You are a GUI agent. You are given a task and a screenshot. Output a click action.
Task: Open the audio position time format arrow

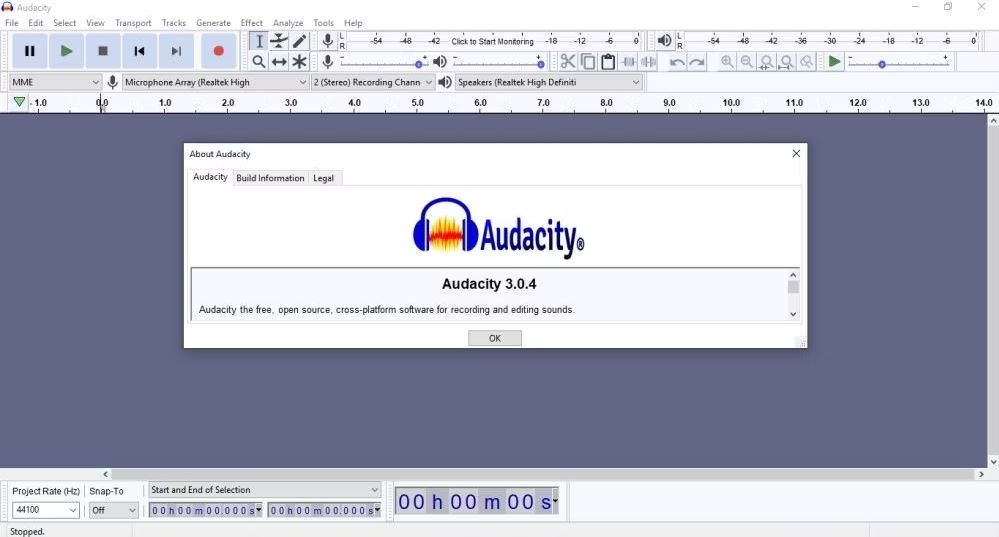point(556,501)
